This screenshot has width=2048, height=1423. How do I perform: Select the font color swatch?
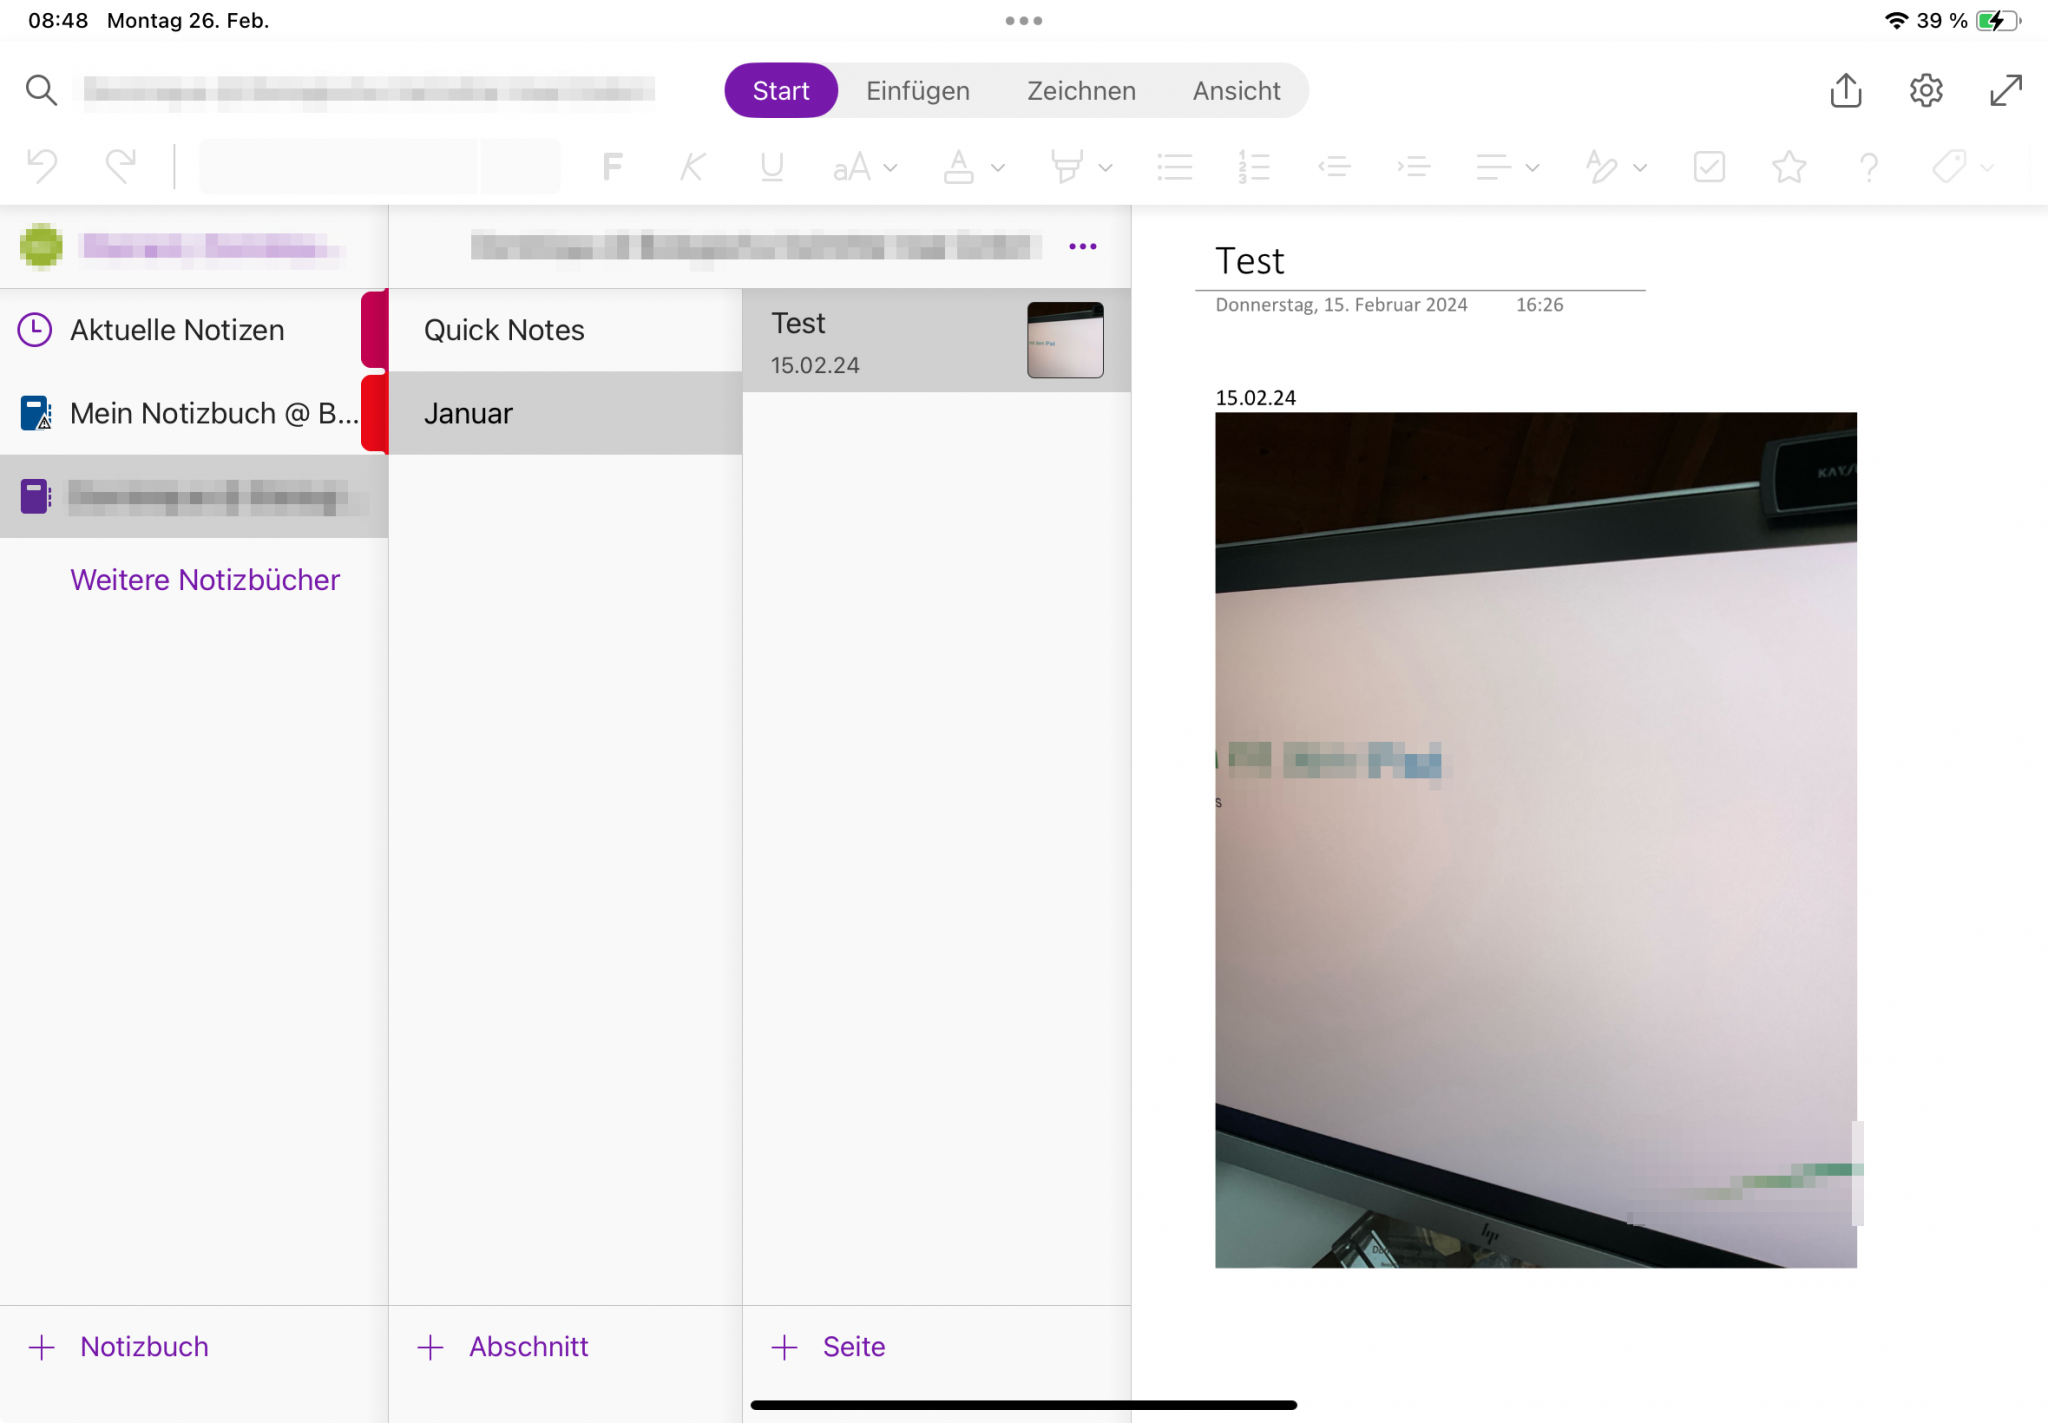tap(961, 167)
